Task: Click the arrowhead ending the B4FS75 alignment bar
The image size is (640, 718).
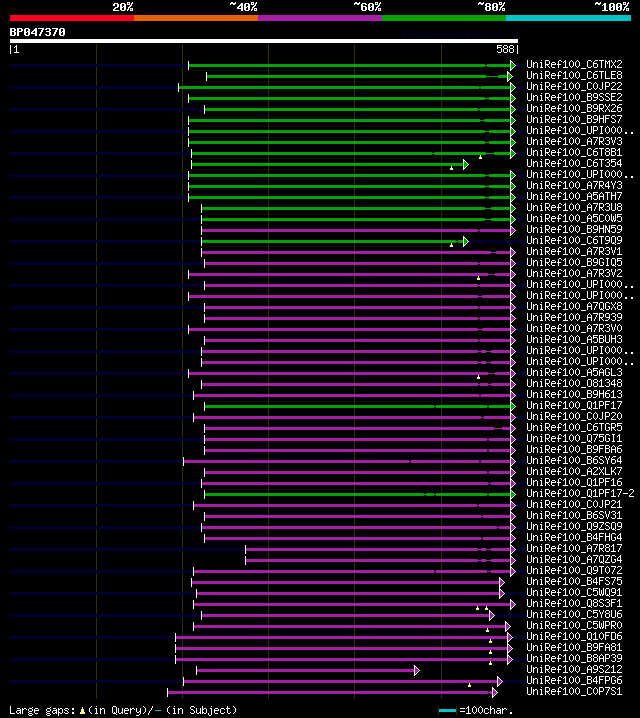Action: (x=502, y=582)
